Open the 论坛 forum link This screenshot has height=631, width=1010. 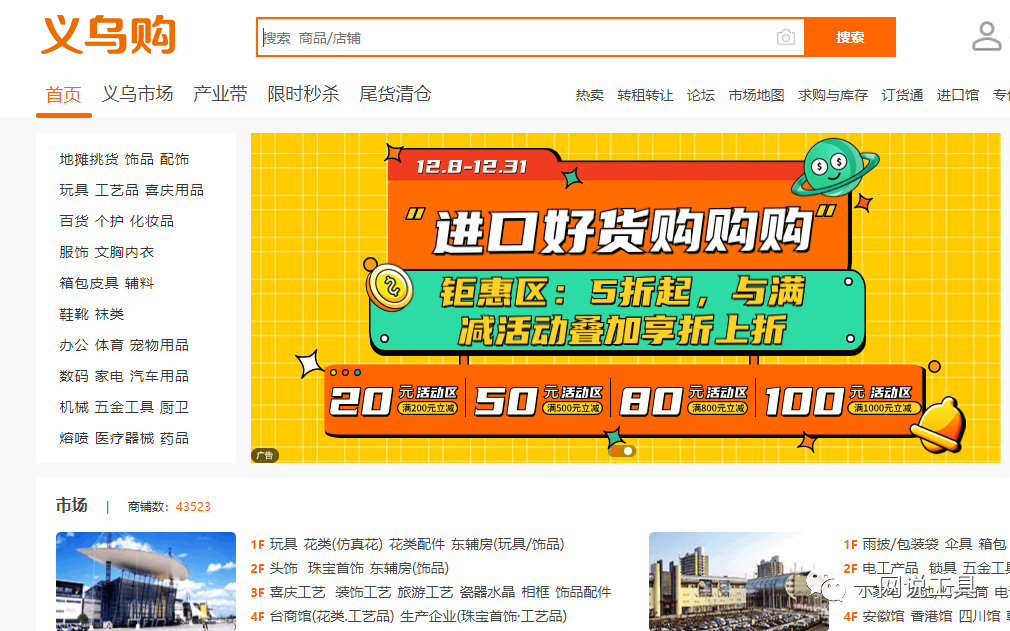700,96
